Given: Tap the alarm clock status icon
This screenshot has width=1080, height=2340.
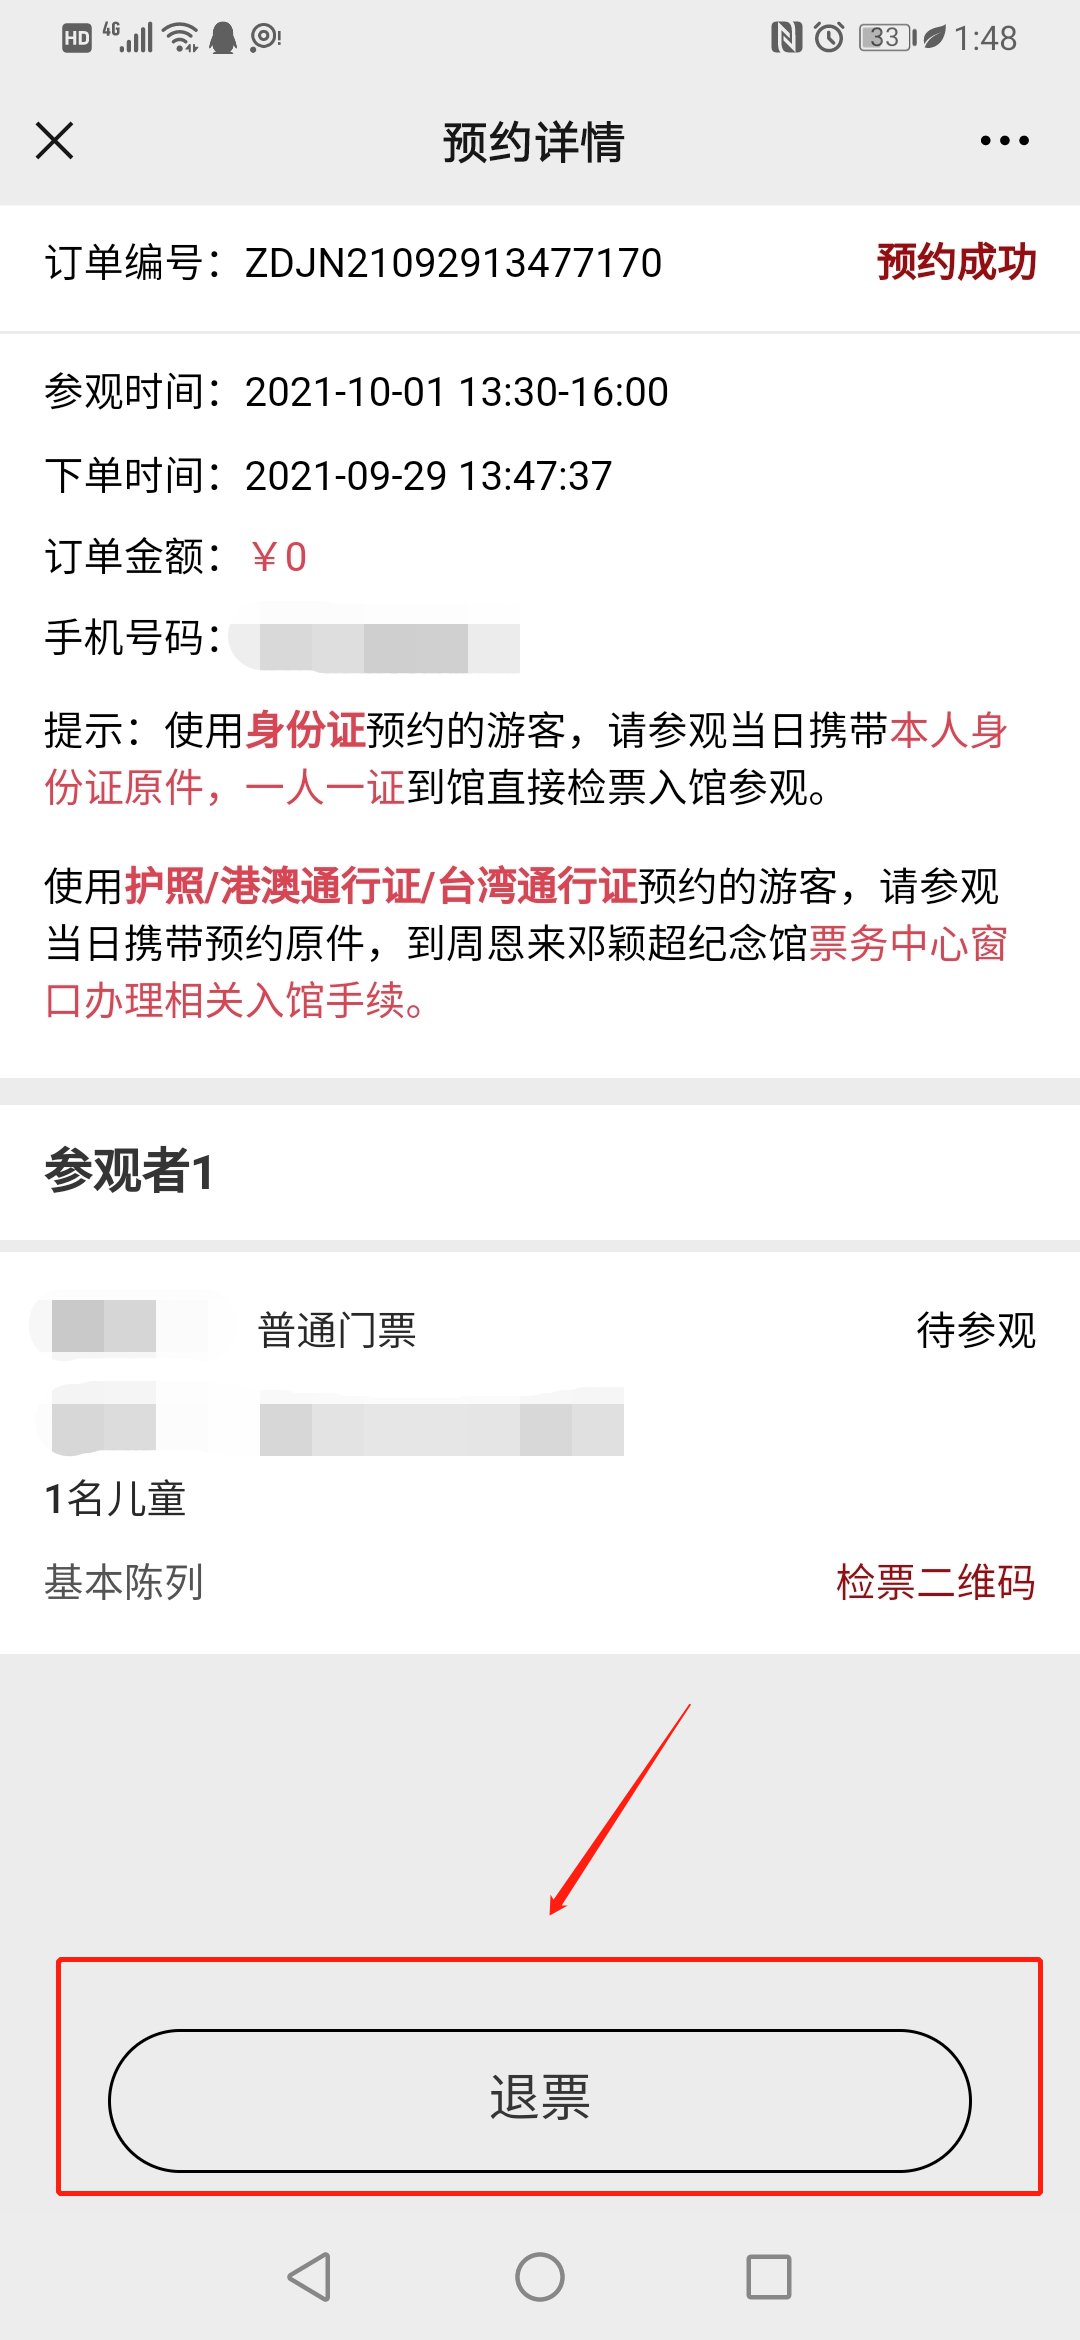Looking at the screenshot, I should tap(829, 38).
